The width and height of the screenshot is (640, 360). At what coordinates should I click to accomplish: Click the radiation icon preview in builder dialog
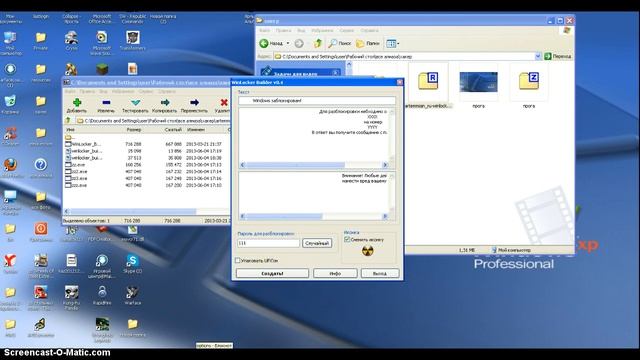(x=367, y=251)
